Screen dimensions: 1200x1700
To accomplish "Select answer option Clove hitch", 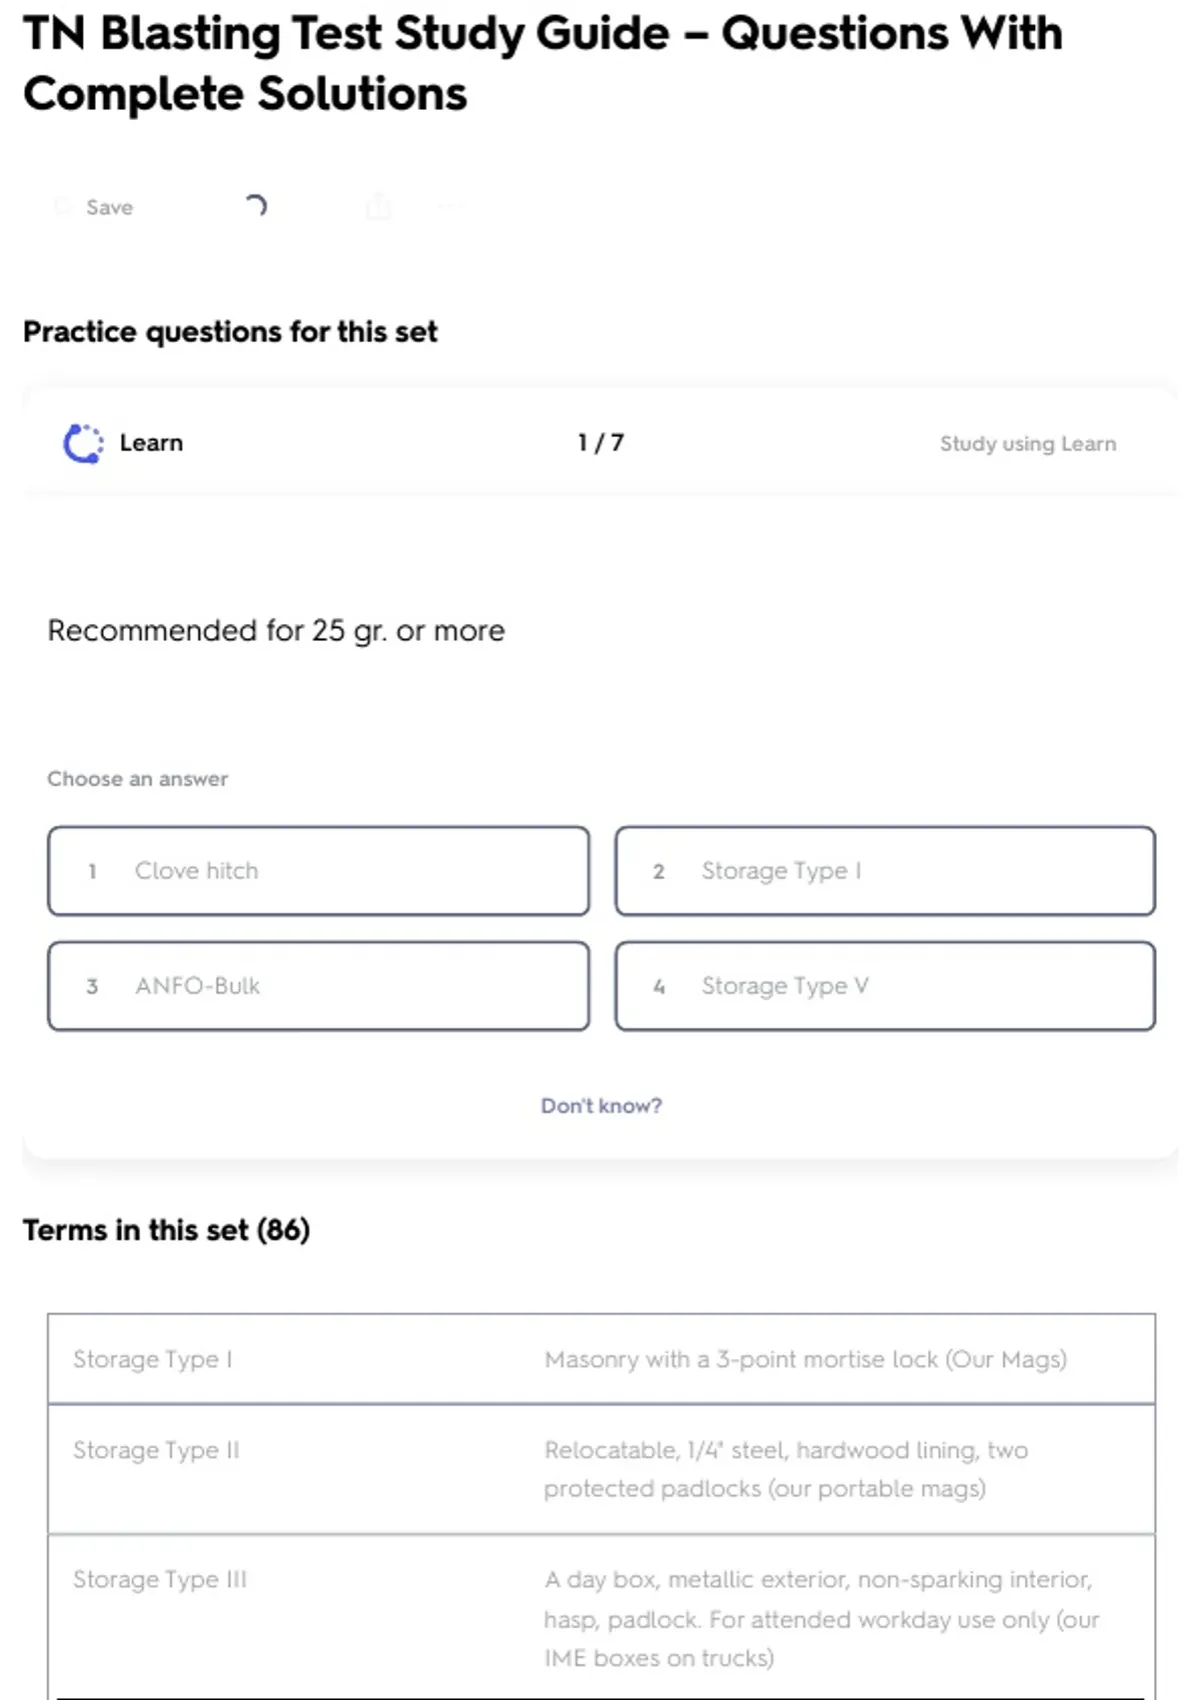I will point(318,871).
